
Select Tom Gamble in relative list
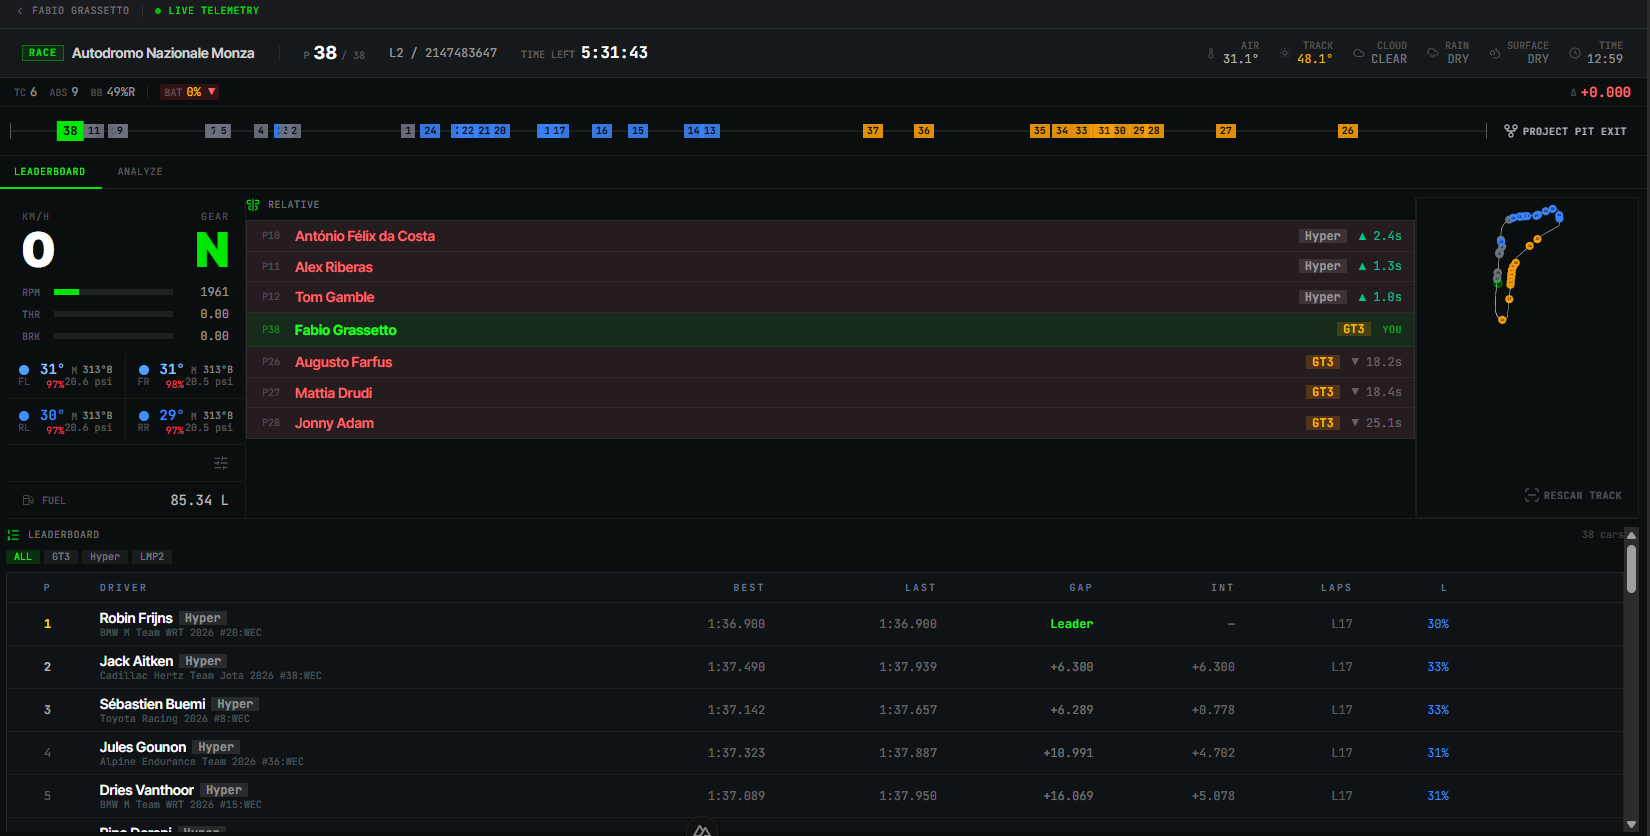[830, 297]
